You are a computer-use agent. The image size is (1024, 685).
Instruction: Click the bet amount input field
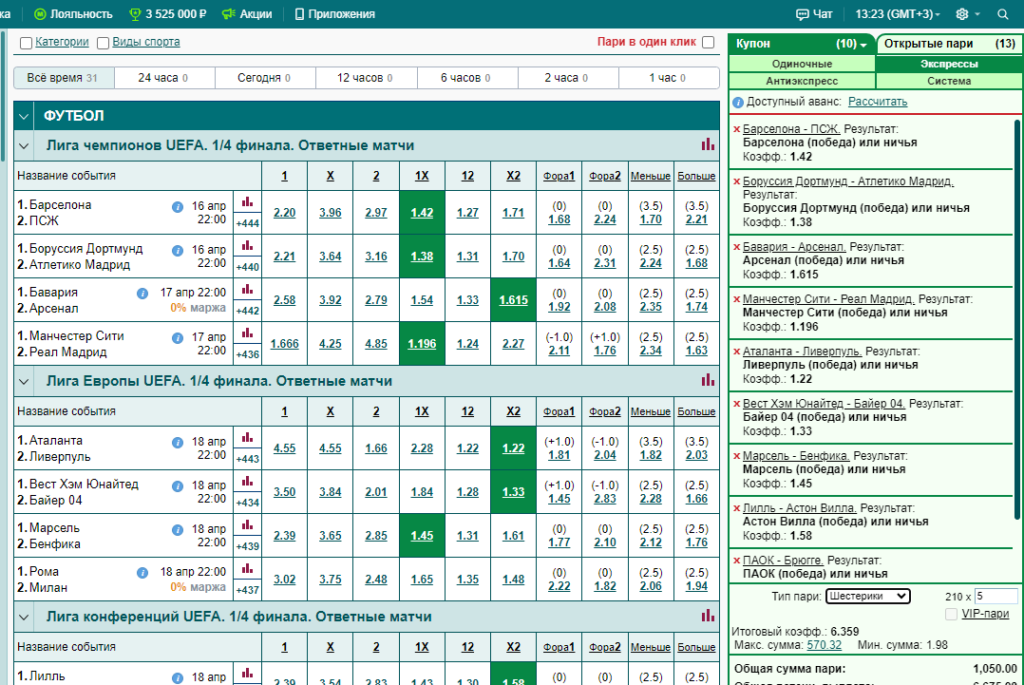tap(995, 596)
